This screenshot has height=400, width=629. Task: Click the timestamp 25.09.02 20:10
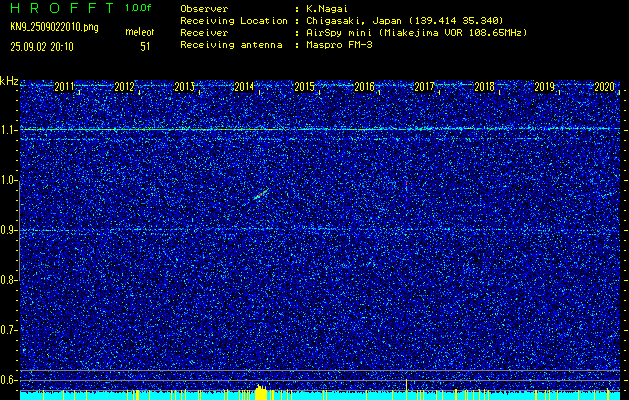pos(42,47)
